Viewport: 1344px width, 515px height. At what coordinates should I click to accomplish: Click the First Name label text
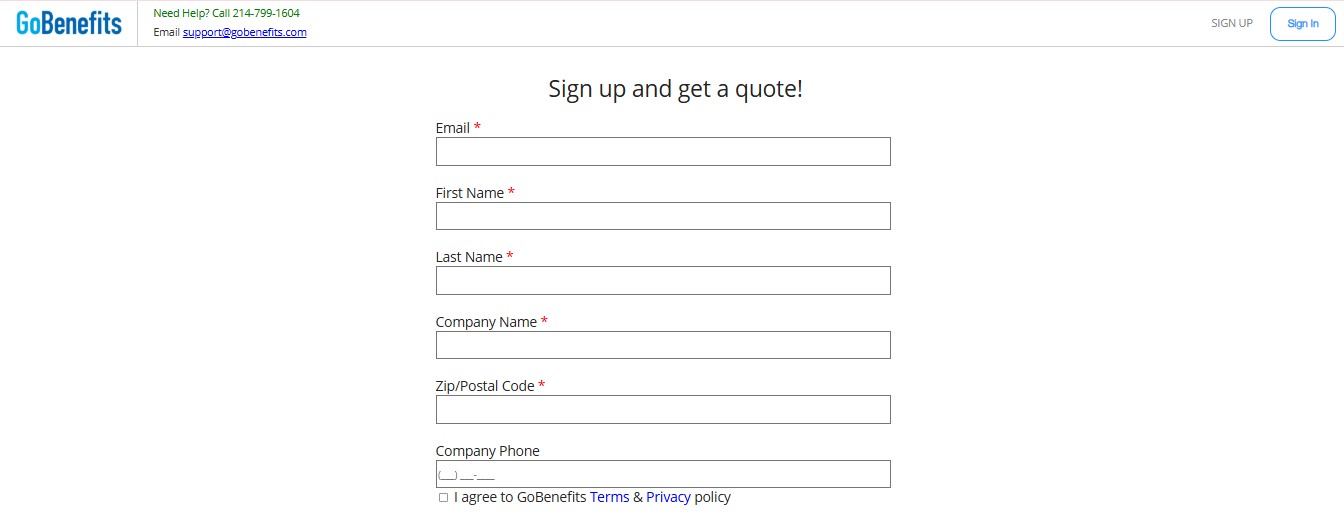pos(470,193)
